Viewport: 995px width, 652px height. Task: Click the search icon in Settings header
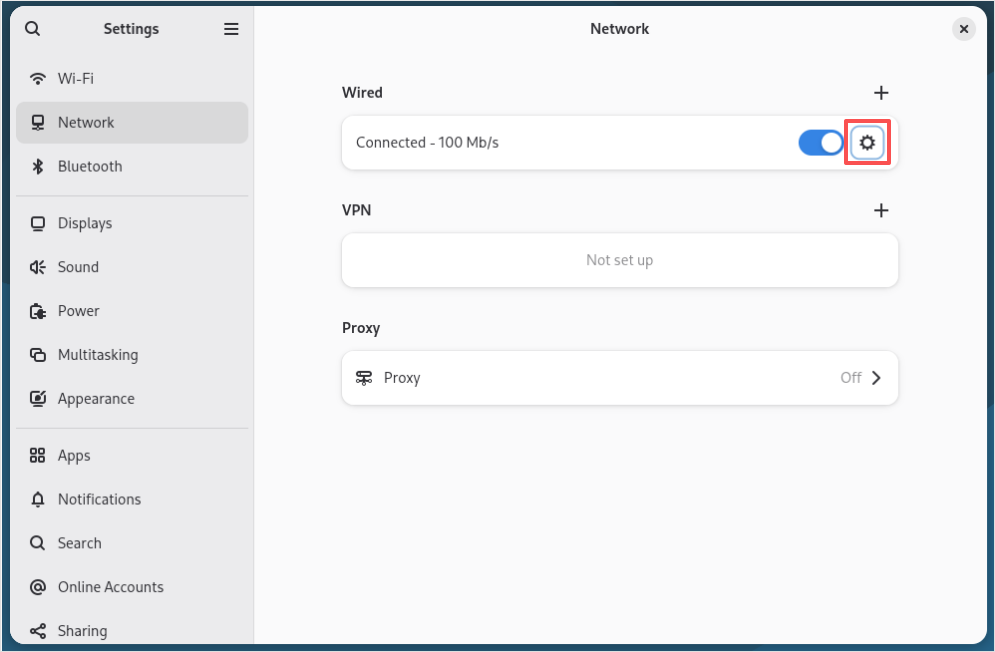pos(33,29)
